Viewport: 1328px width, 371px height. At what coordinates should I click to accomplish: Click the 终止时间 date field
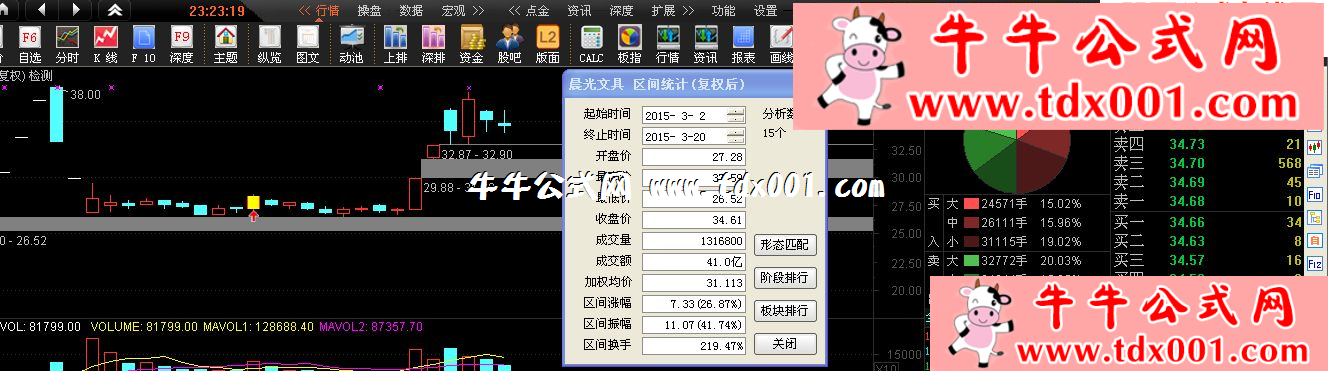pyautogui.click(x=693, y=136)
